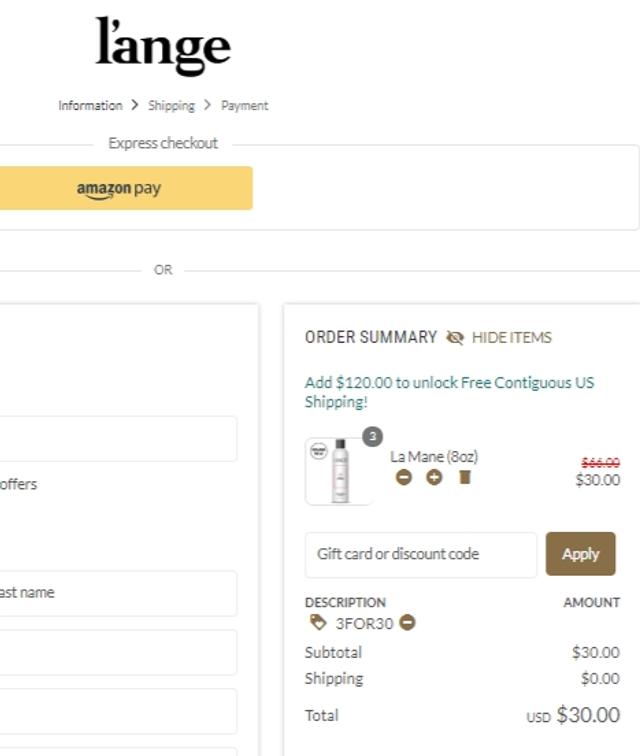The image size is (640, 756).
Task: Click the 3FOR30 discount tag icon
Action: click(x=318, y=623)
